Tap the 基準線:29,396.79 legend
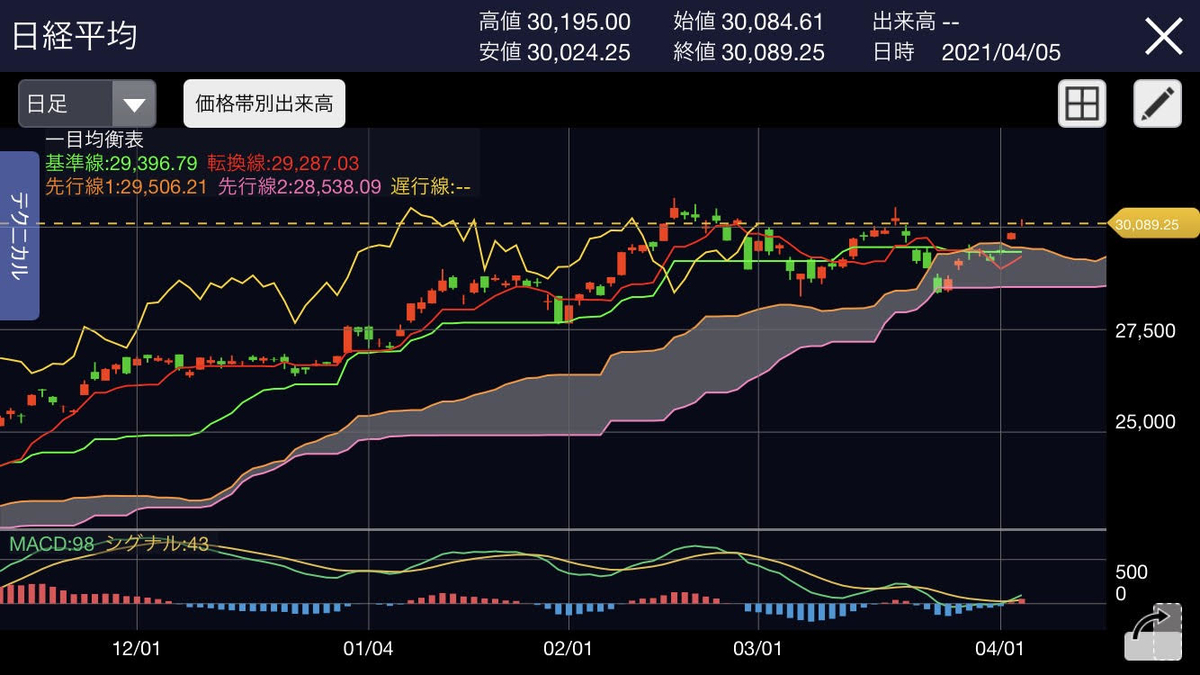1200x675 pixels. tap(121, 163)
